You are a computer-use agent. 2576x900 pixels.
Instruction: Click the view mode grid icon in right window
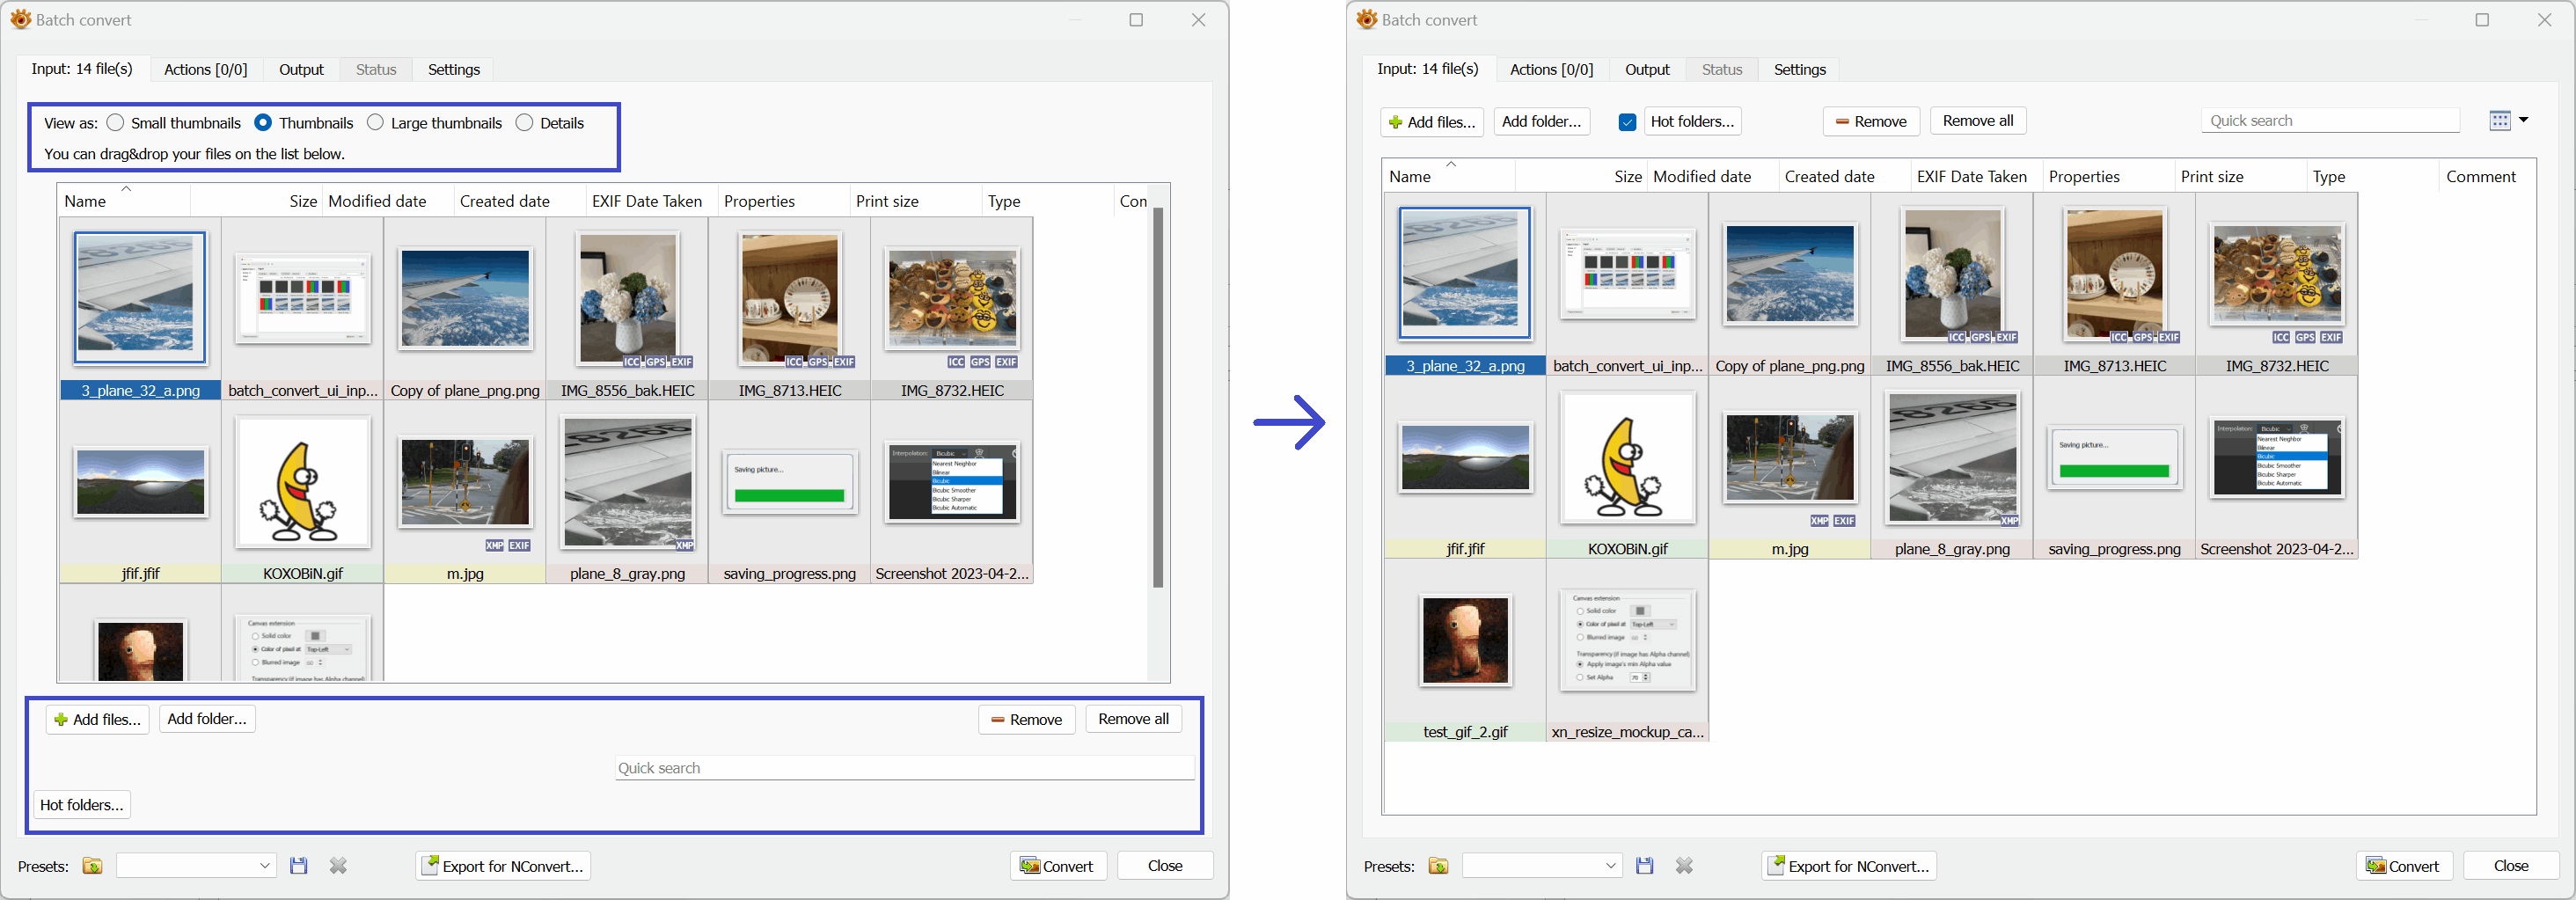(2499, 121)
